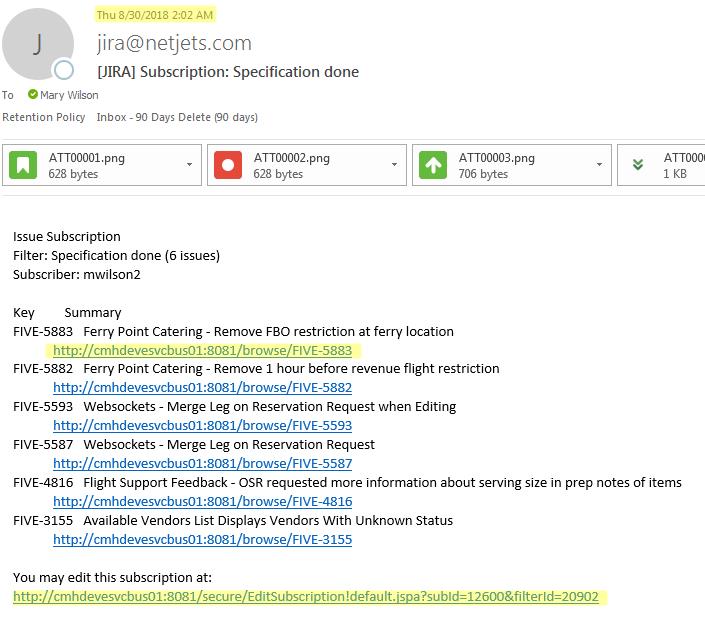Click the 'Filter: Specification done (6 issues)' line

click(x=116, y=255)
